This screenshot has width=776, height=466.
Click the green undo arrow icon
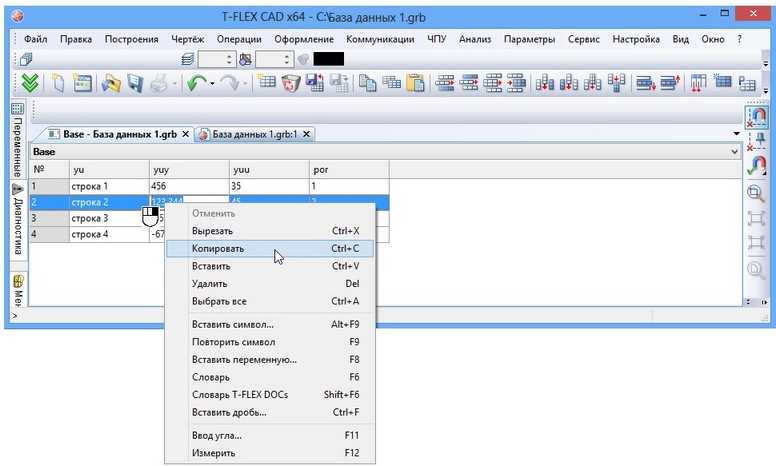click(194, 84)
